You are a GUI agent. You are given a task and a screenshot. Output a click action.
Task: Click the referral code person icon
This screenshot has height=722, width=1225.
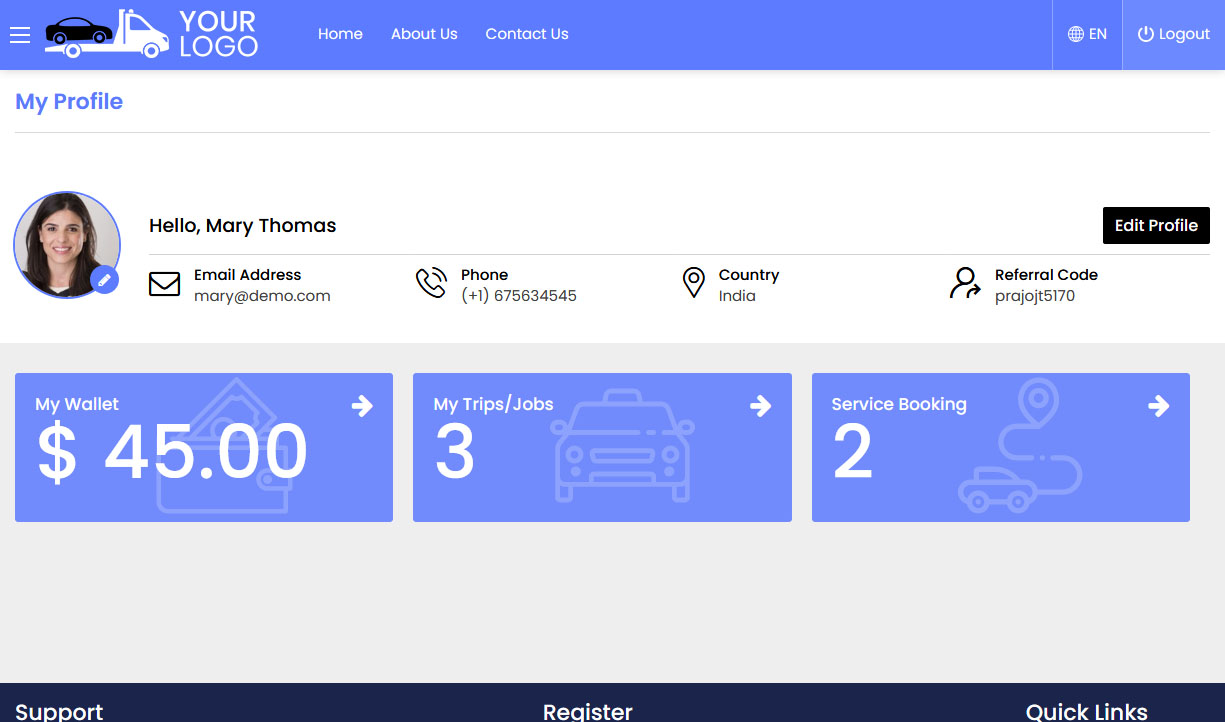[965, 283]
